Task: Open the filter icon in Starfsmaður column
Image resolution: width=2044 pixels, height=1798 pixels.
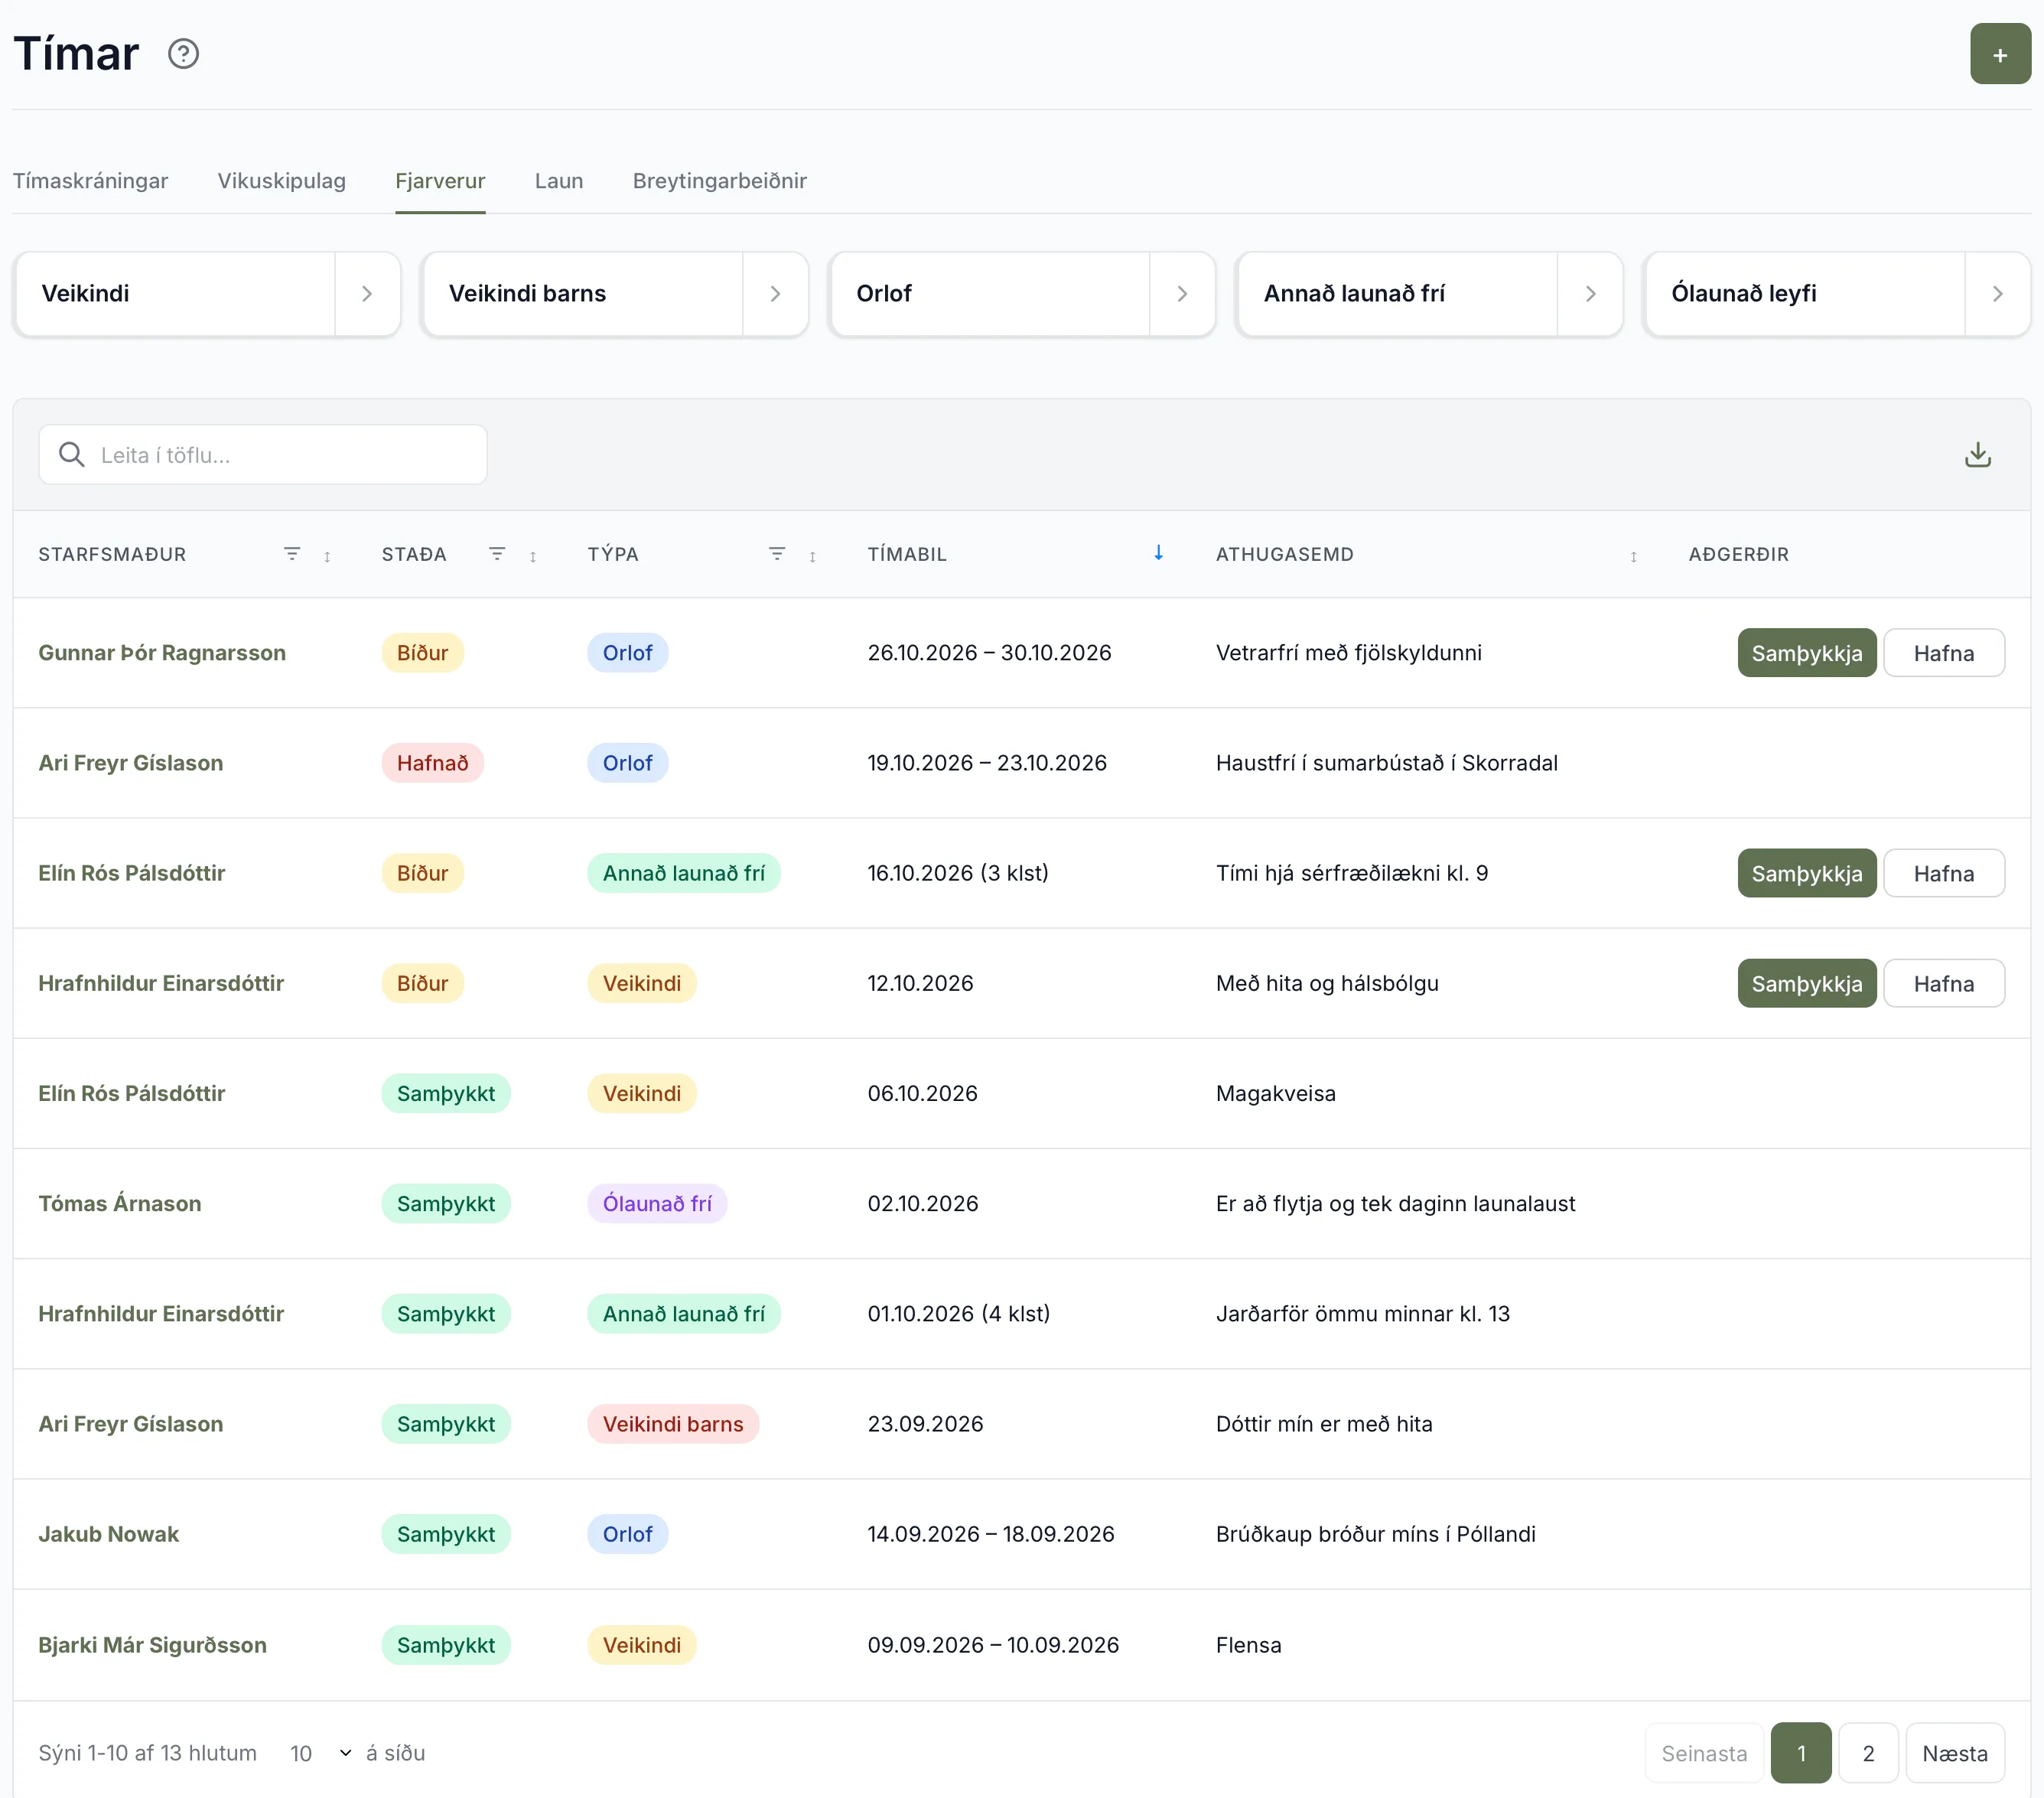Action: [x=292, y=554]
